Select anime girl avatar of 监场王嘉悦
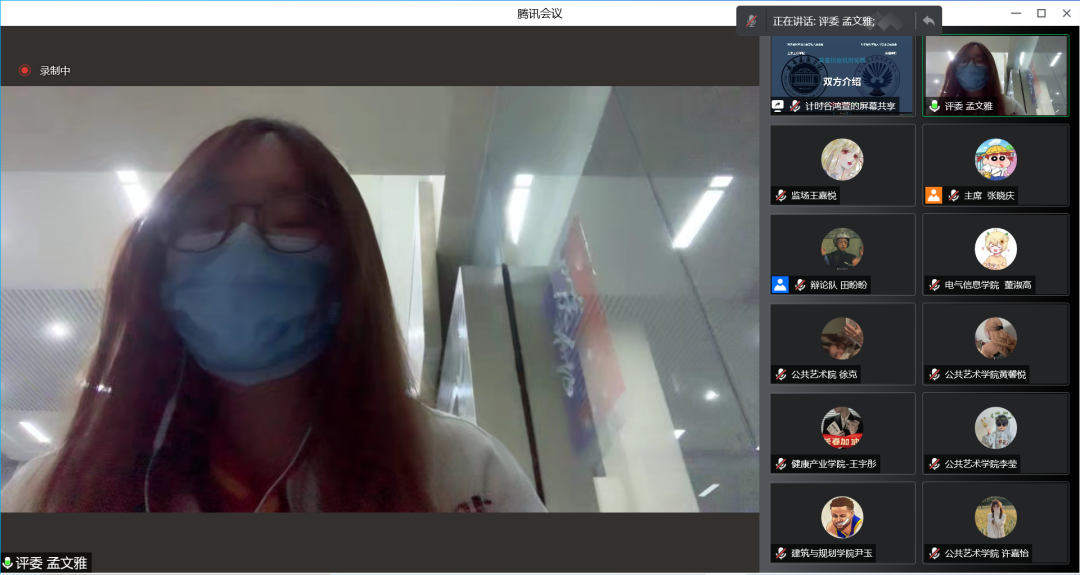1080x575 pixels. (x=842, y=159)
